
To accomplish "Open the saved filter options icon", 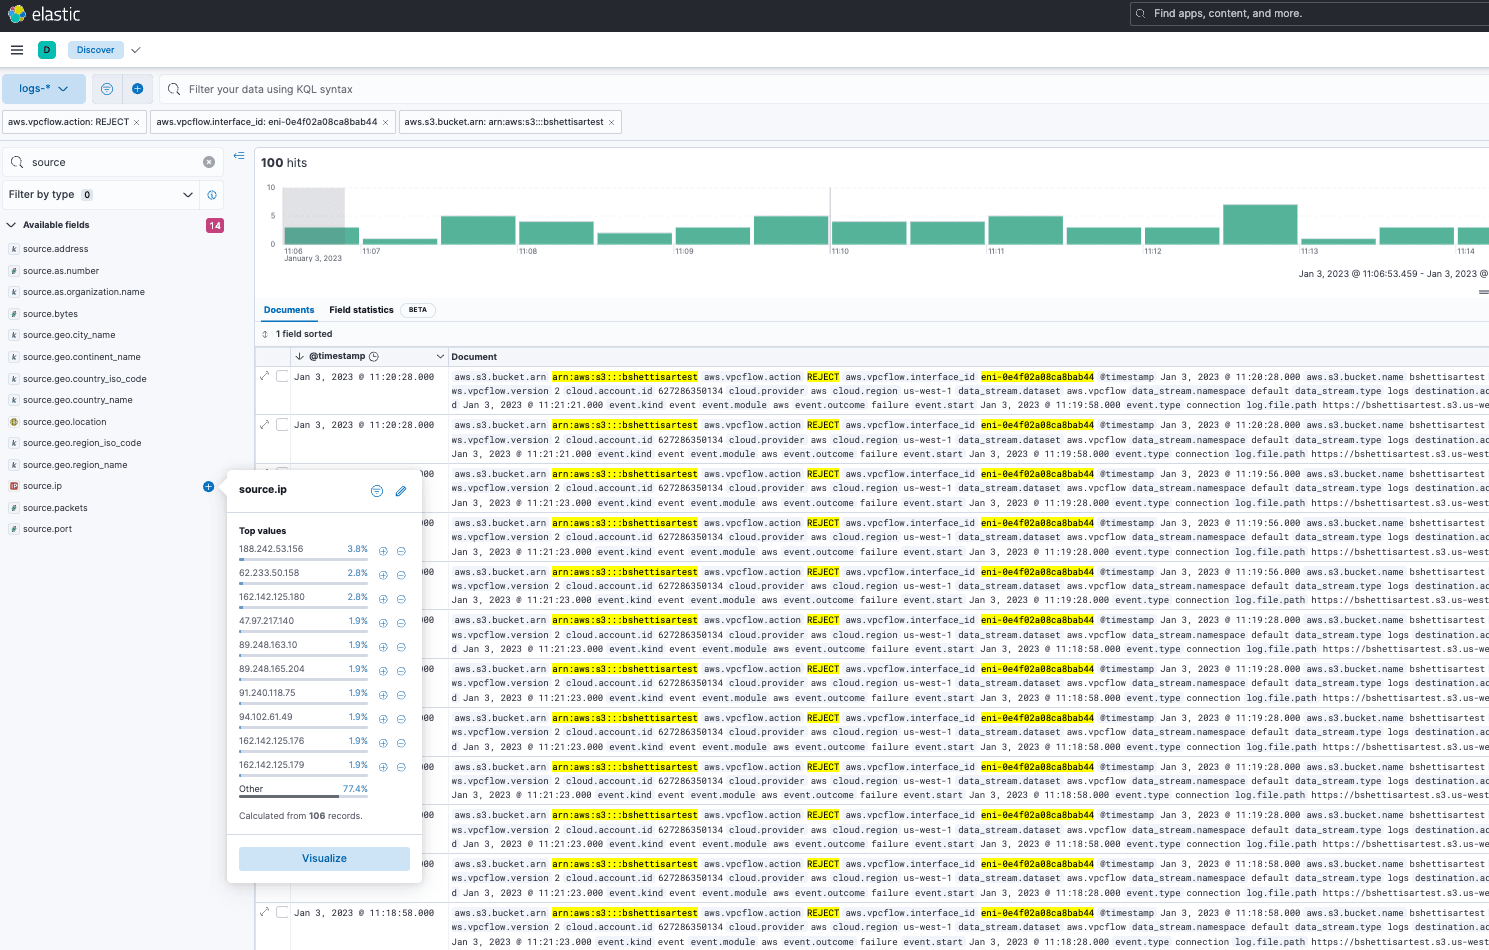I will click(x=107, y=89).
